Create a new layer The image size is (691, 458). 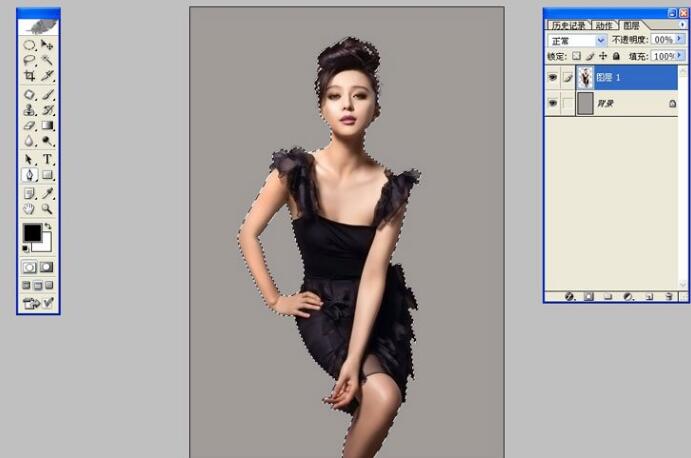[649, 297]
